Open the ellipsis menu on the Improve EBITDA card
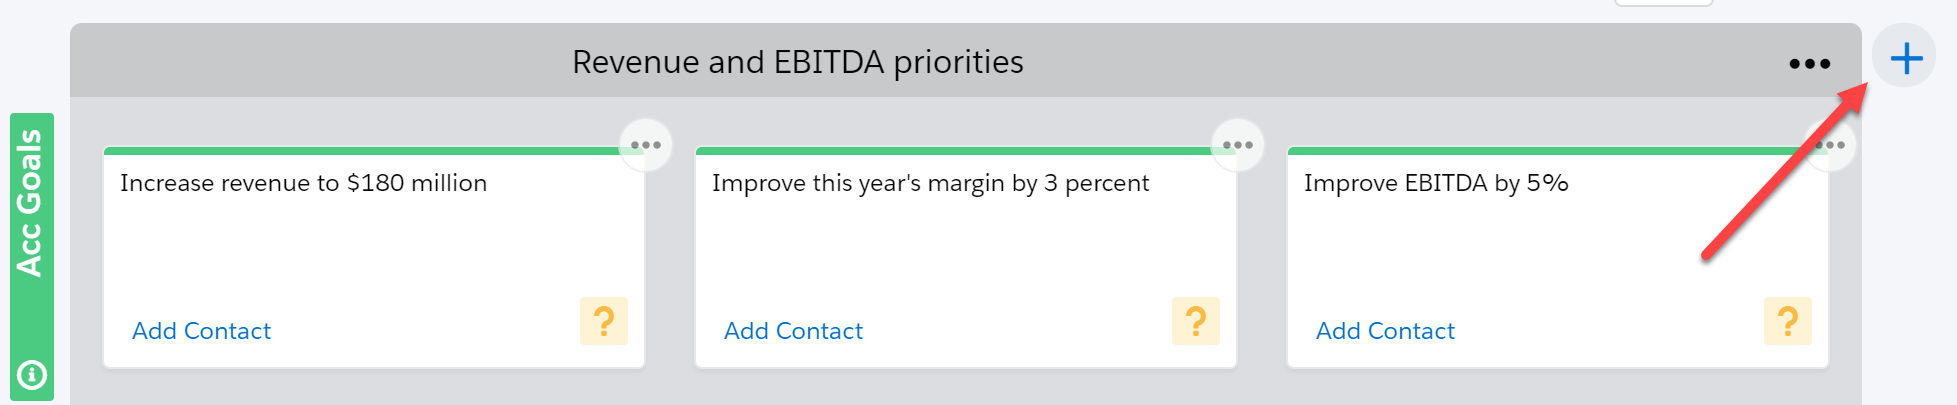 click(x=1830, y=145)
